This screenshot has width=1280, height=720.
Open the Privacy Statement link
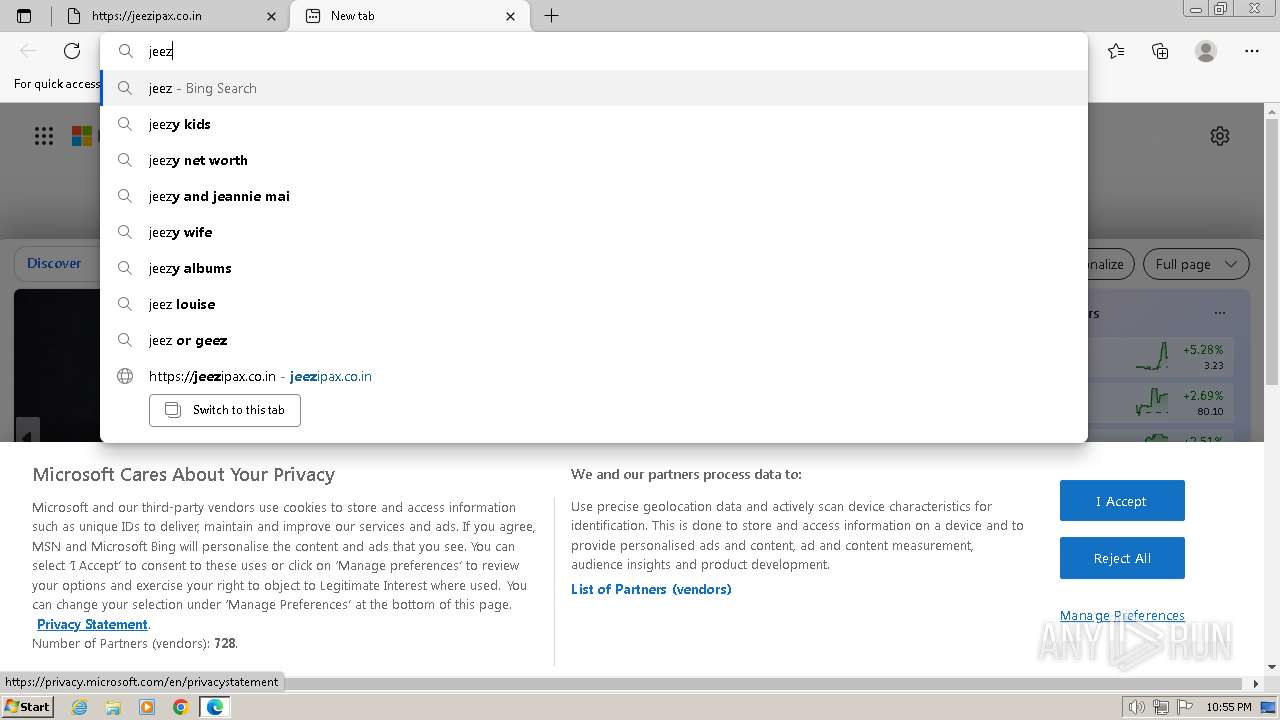92,624
